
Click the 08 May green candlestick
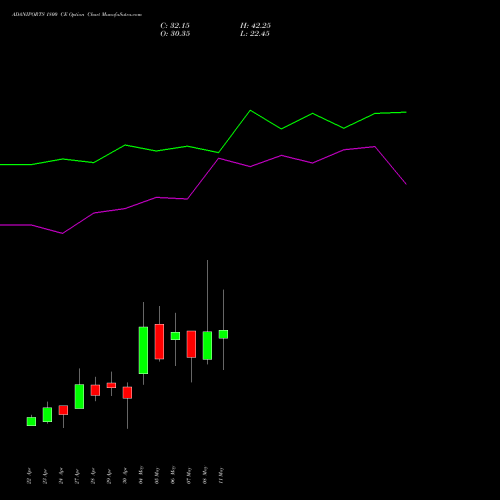coord(207,345)
